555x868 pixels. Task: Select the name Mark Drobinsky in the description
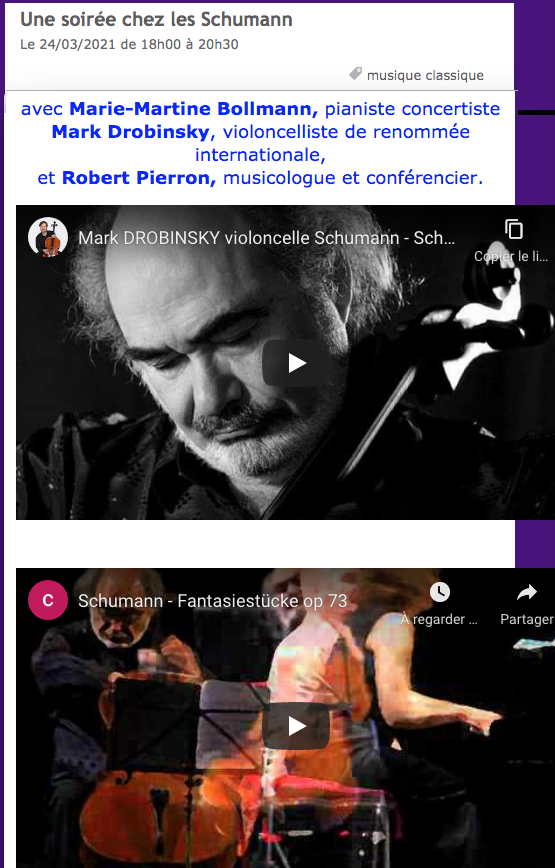(x=130, y=132)
